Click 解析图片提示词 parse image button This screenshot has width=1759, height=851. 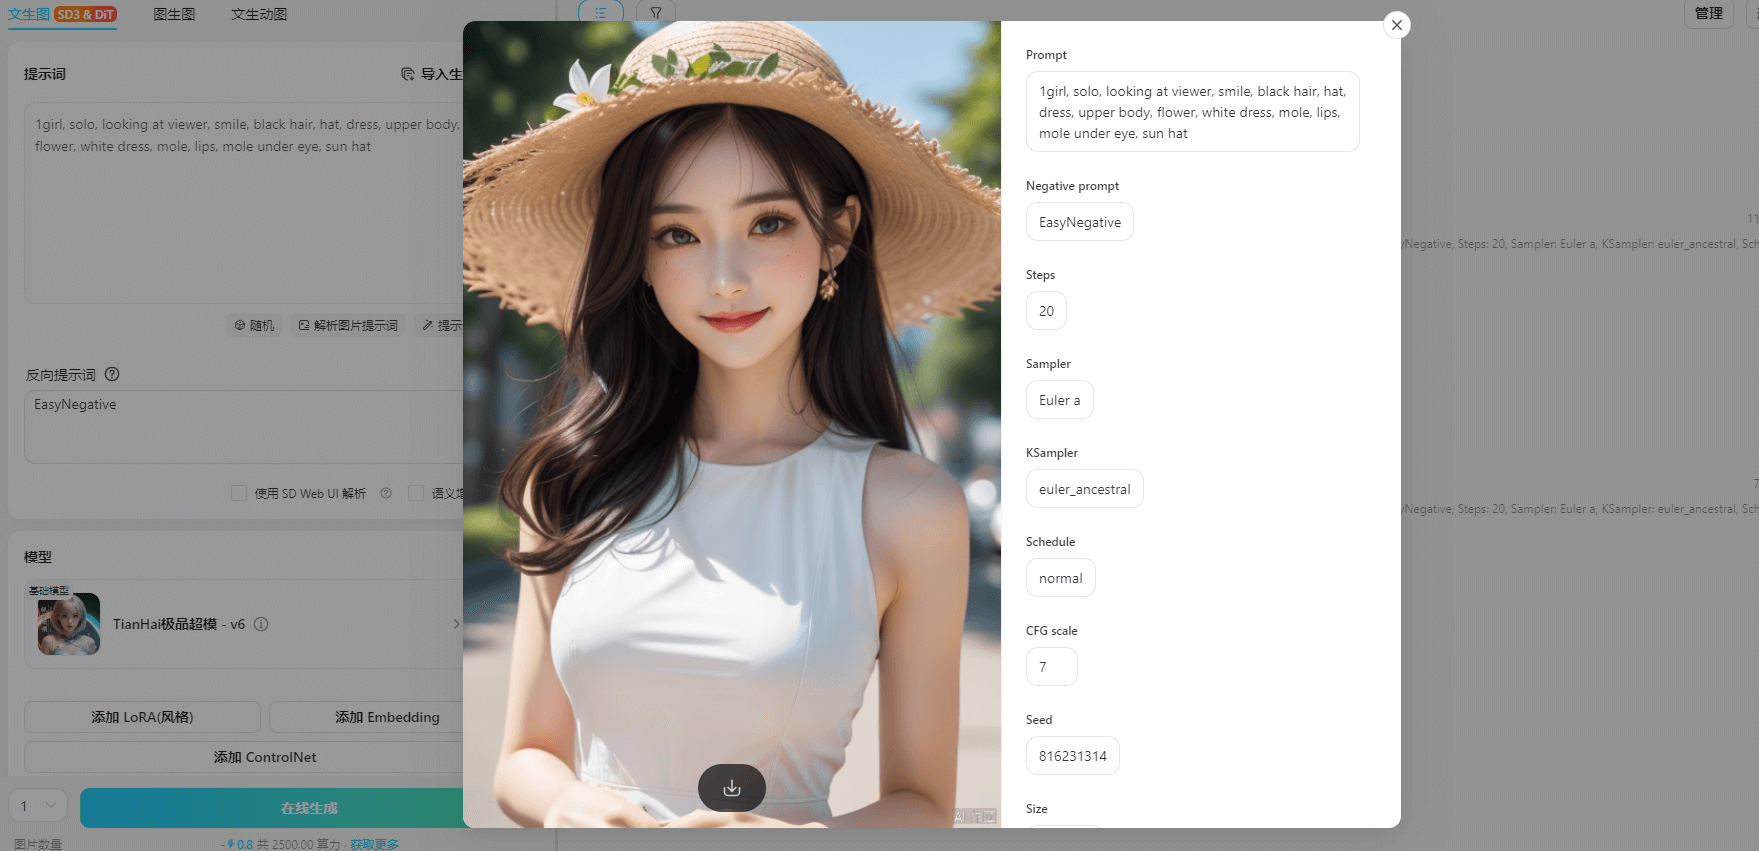click(348, 325)
